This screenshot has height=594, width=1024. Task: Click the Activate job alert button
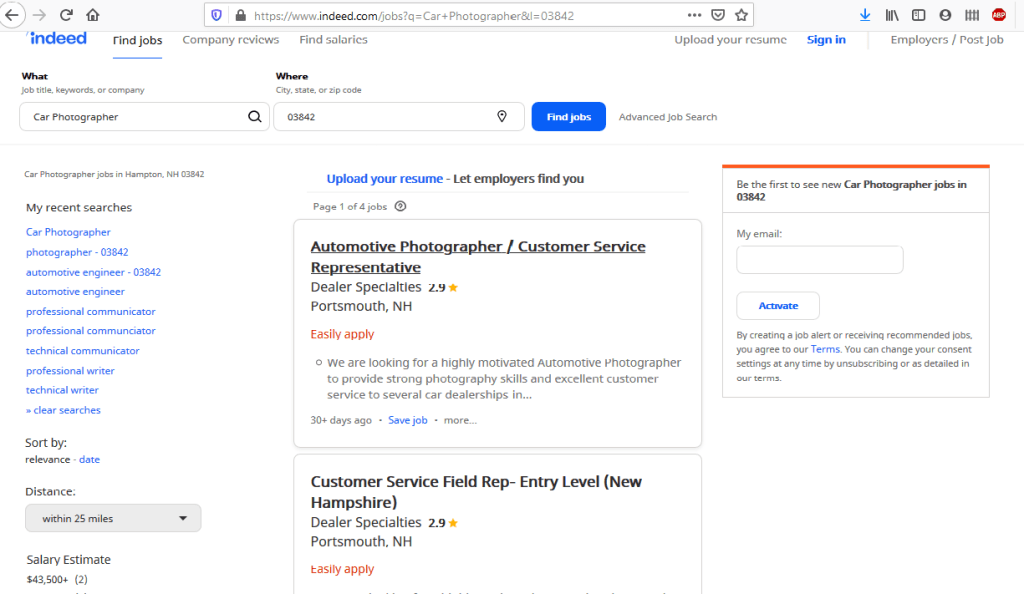778,306
